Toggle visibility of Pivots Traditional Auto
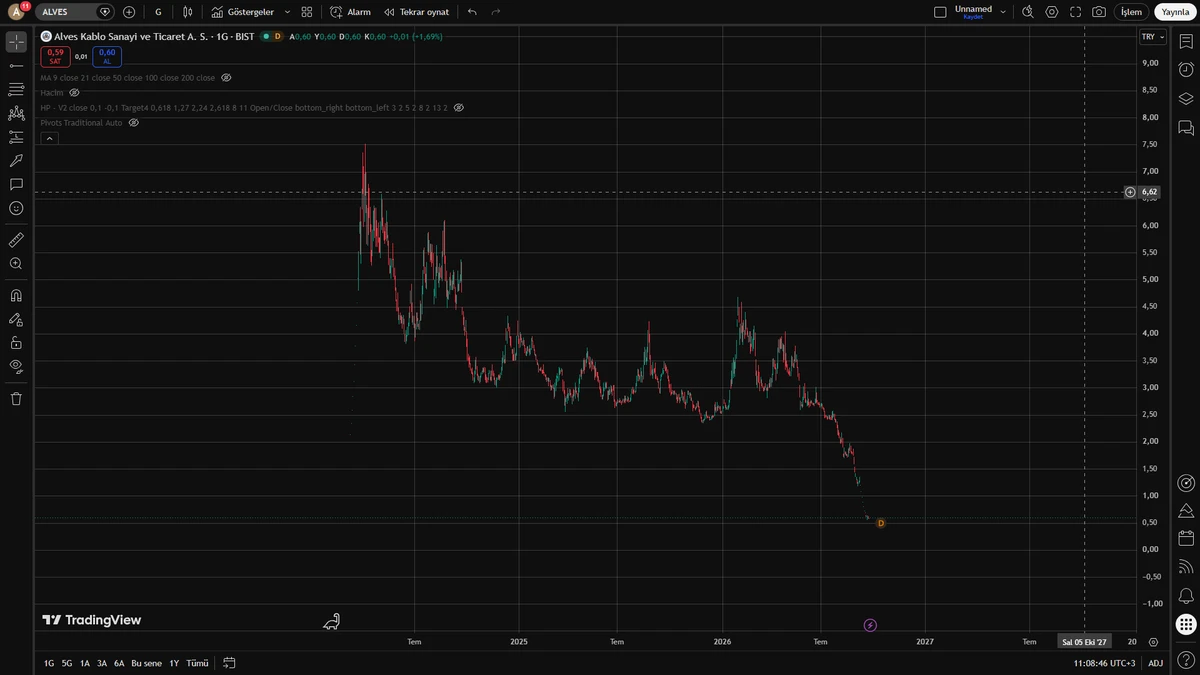 133,122
